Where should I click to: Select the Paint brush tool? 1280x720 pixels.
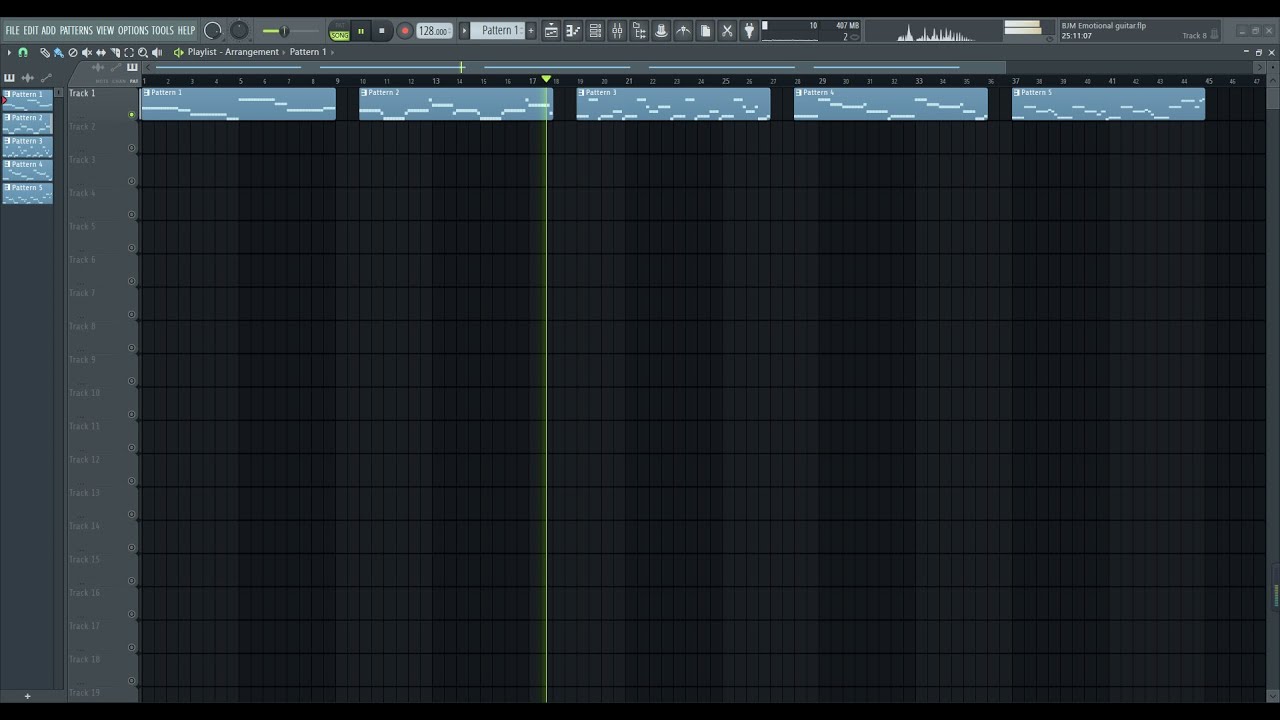coord(58,52)
